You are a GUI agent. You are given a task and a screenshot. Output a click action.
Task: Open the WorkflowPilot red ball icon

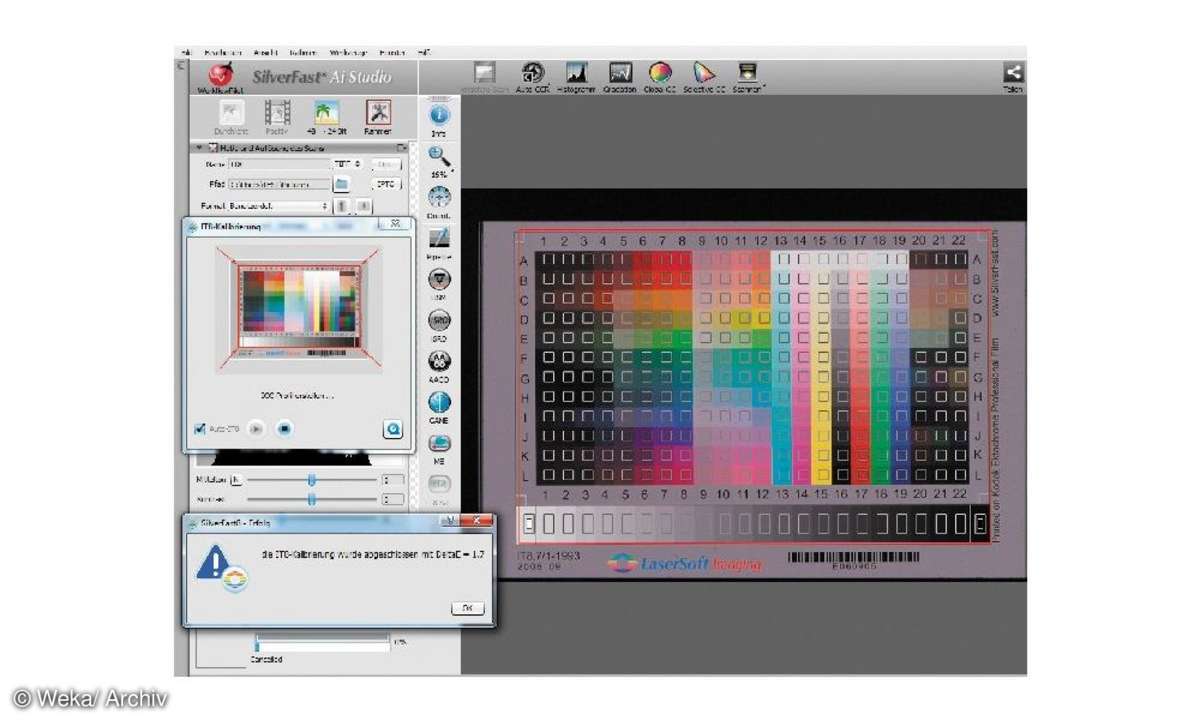coord(221,76)
